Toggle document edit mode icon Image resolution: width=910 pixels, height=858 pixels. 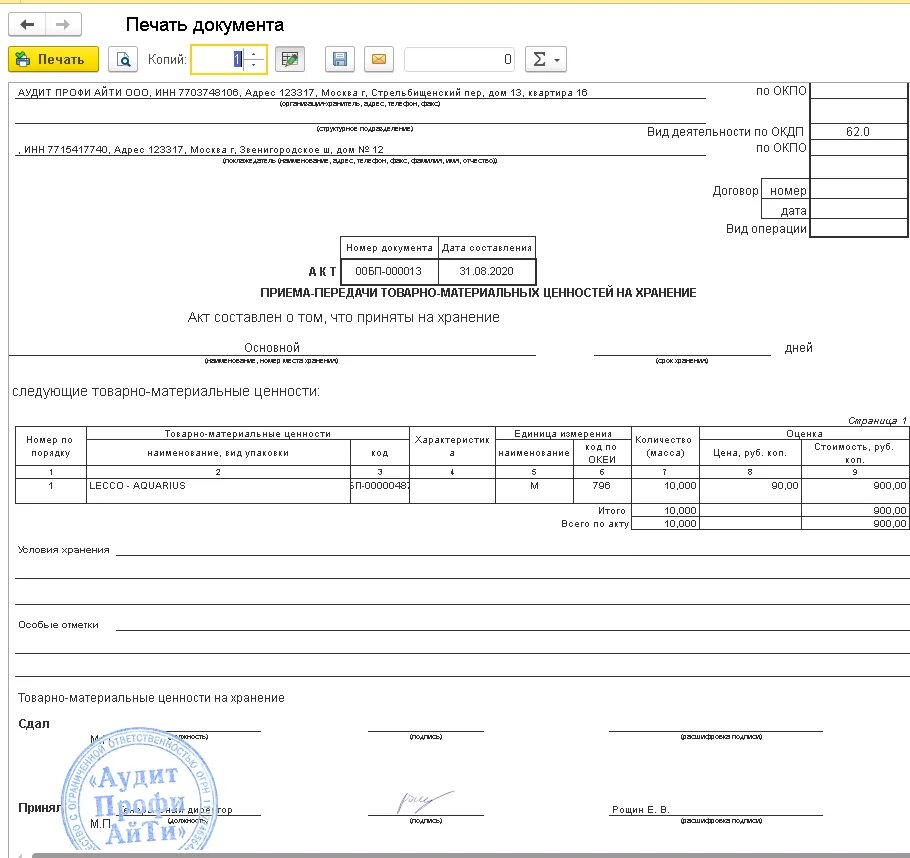pos(290,59)
